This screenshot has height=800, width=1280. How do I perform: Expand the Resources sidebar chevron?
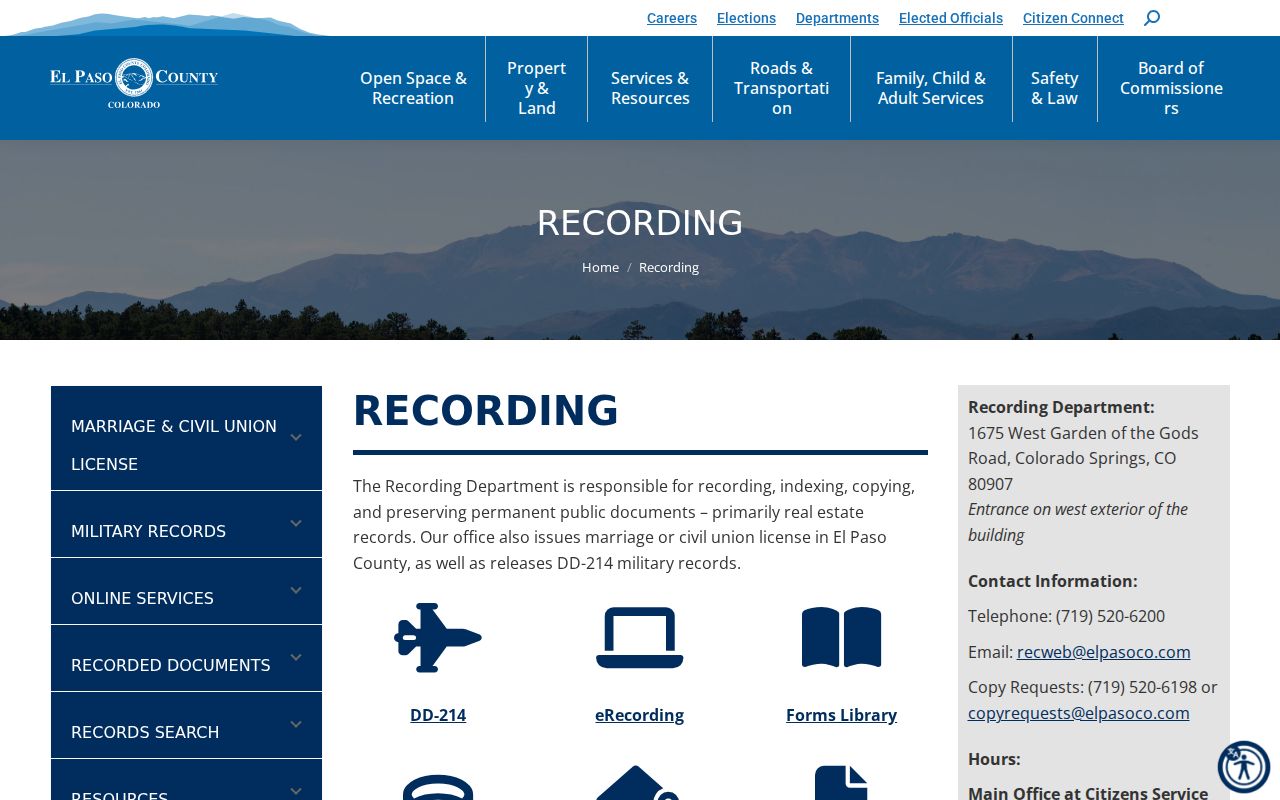(296, 791)
